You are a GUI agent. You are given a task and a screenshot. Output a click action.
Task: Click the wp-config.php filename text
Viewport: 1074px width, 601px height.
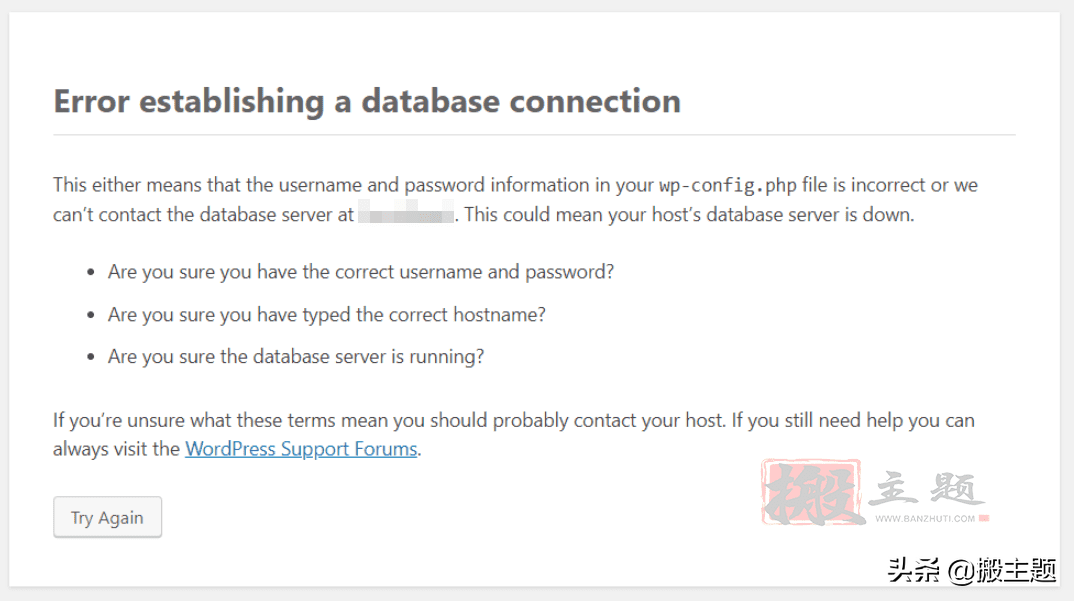pos(727,185)
